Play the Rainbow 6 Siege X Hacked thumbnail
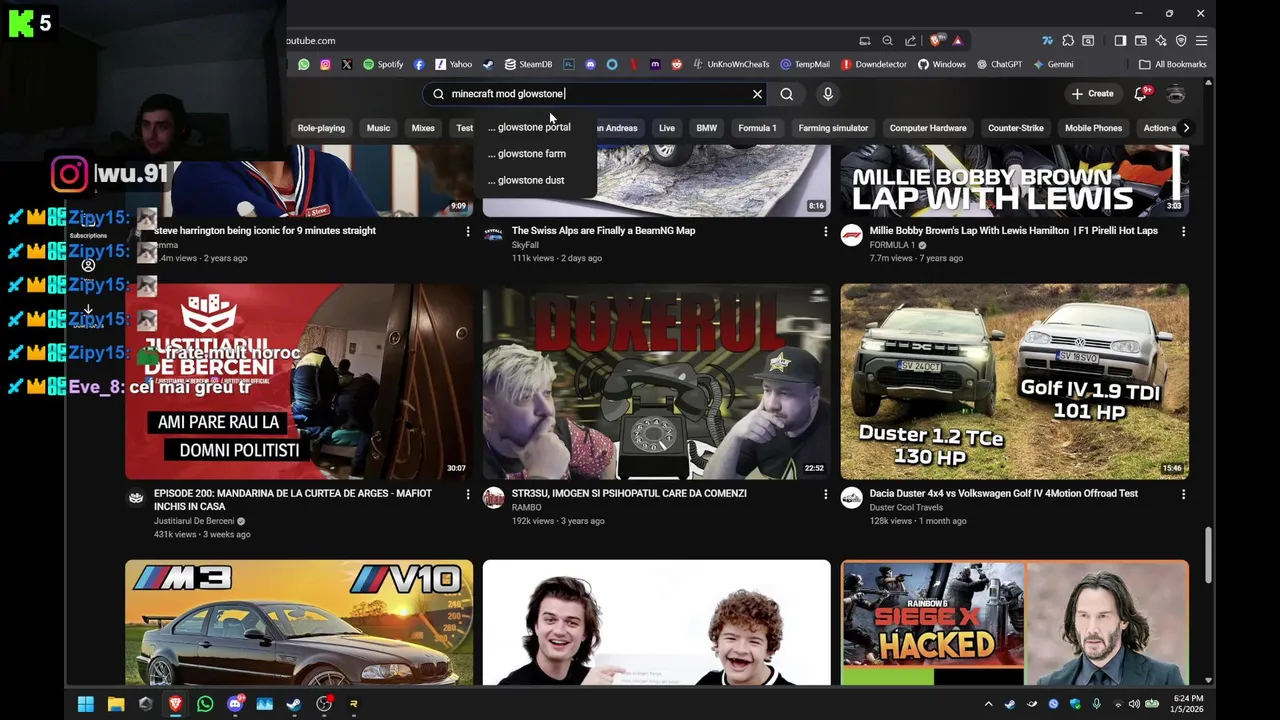The image size is (1280, 720). [x=1014, y=622]
